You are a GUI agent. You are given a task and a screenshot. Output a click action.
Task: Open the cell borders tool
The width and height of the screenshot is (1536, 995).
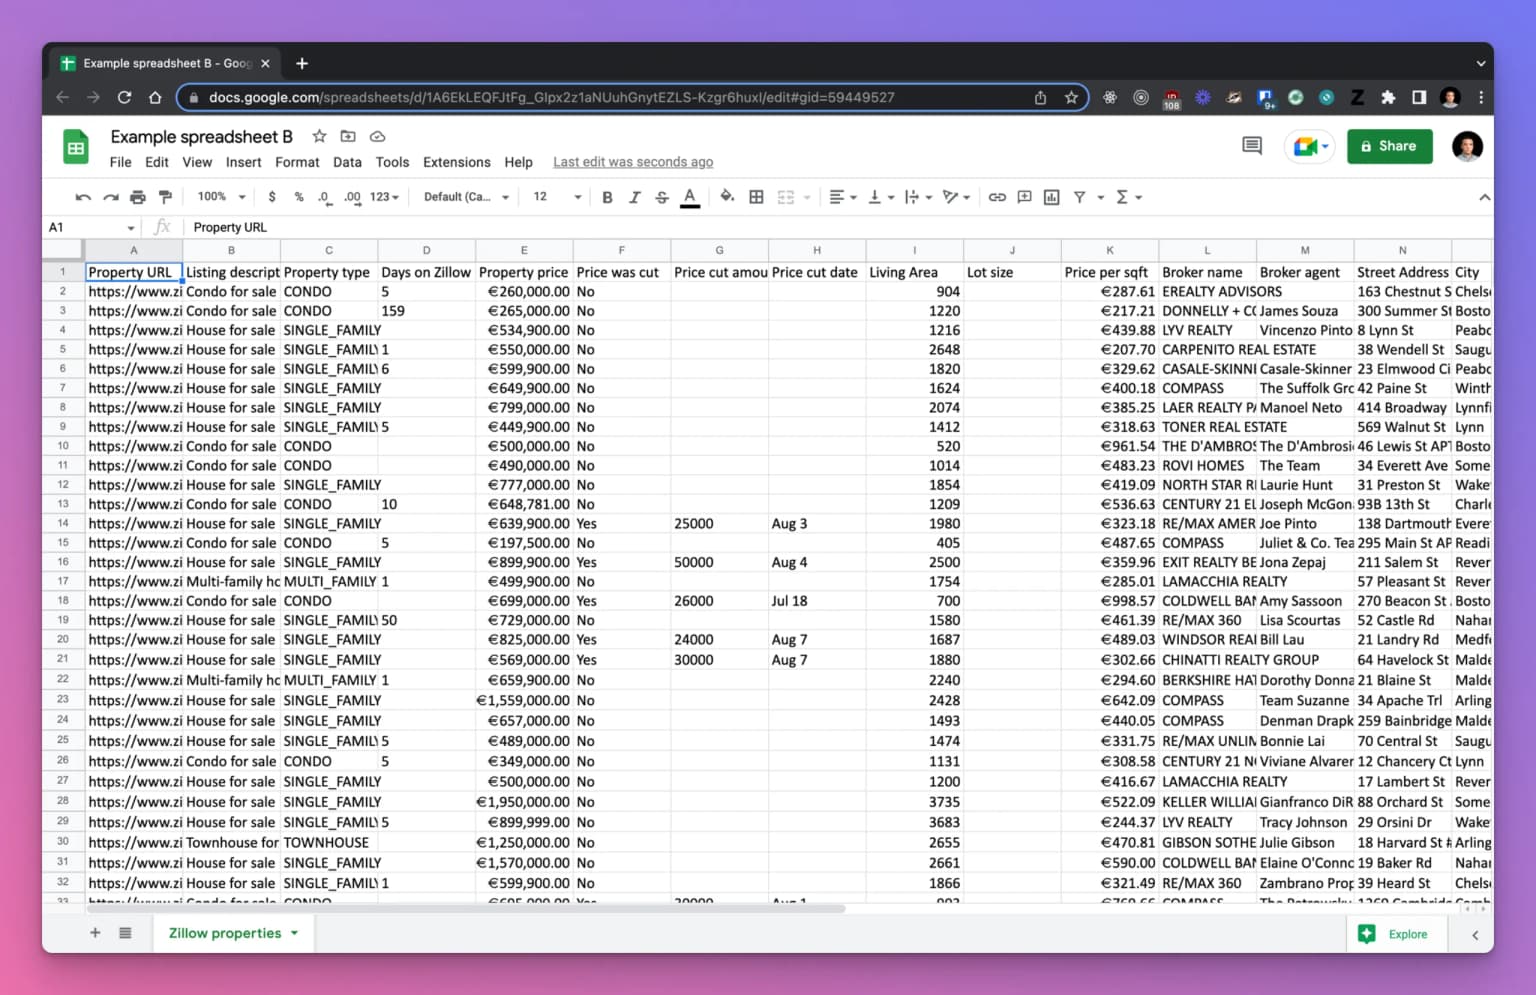(x=757, y=197)
